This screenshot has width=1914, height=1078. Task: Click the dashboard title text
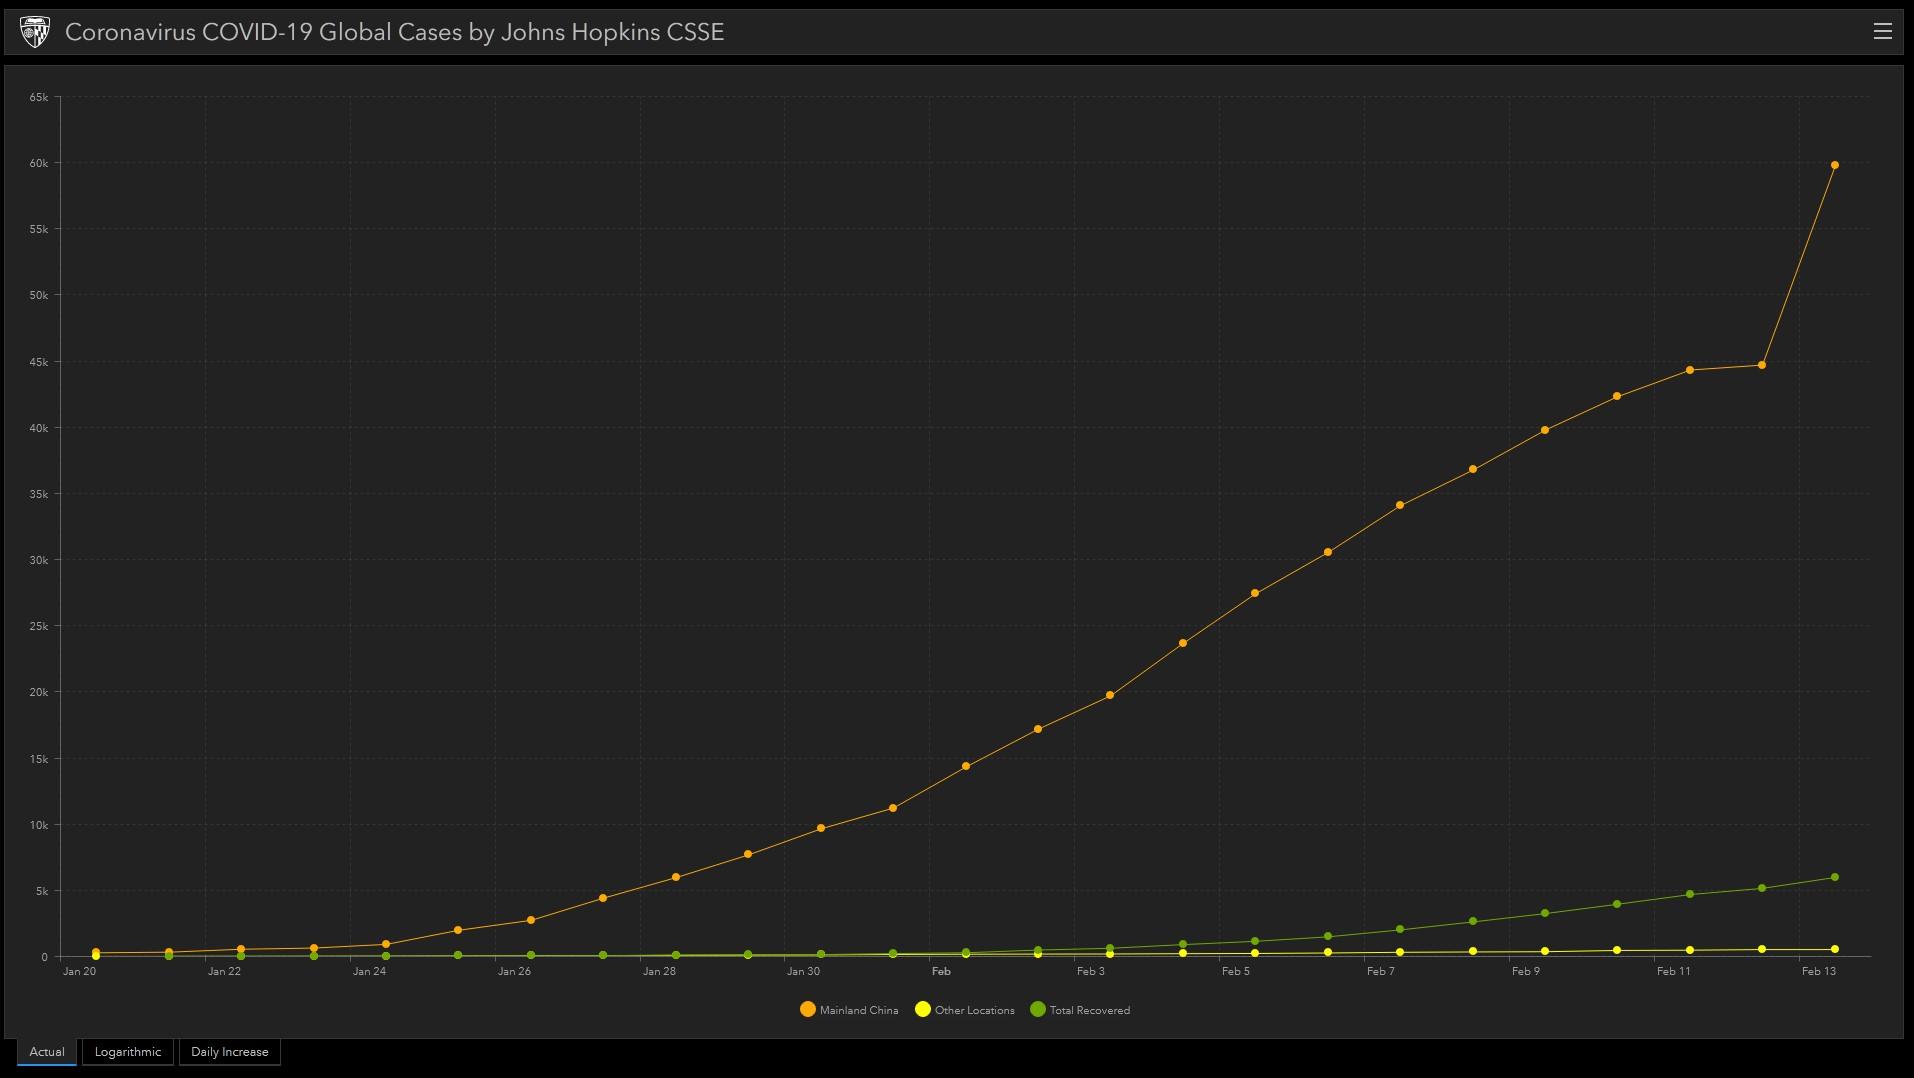click(x=394, y=32)
